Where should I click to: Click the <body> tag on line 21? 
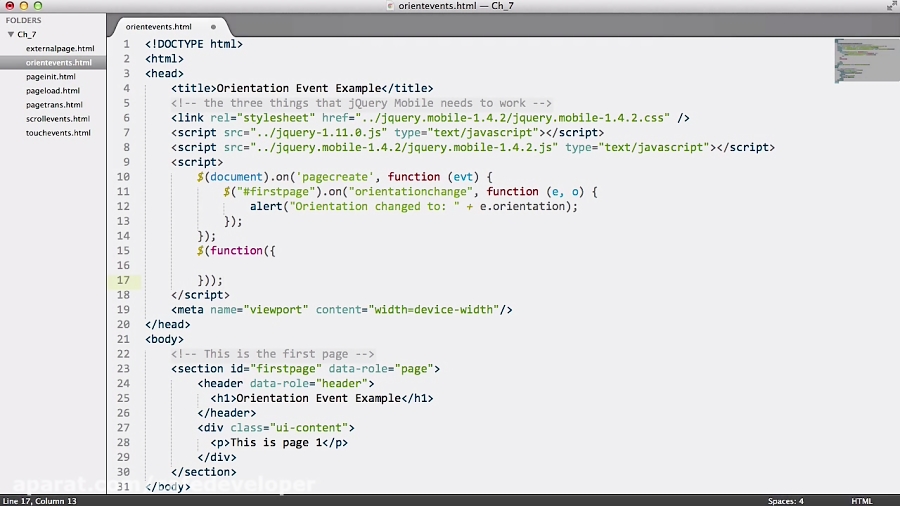[x=164, y=340]
